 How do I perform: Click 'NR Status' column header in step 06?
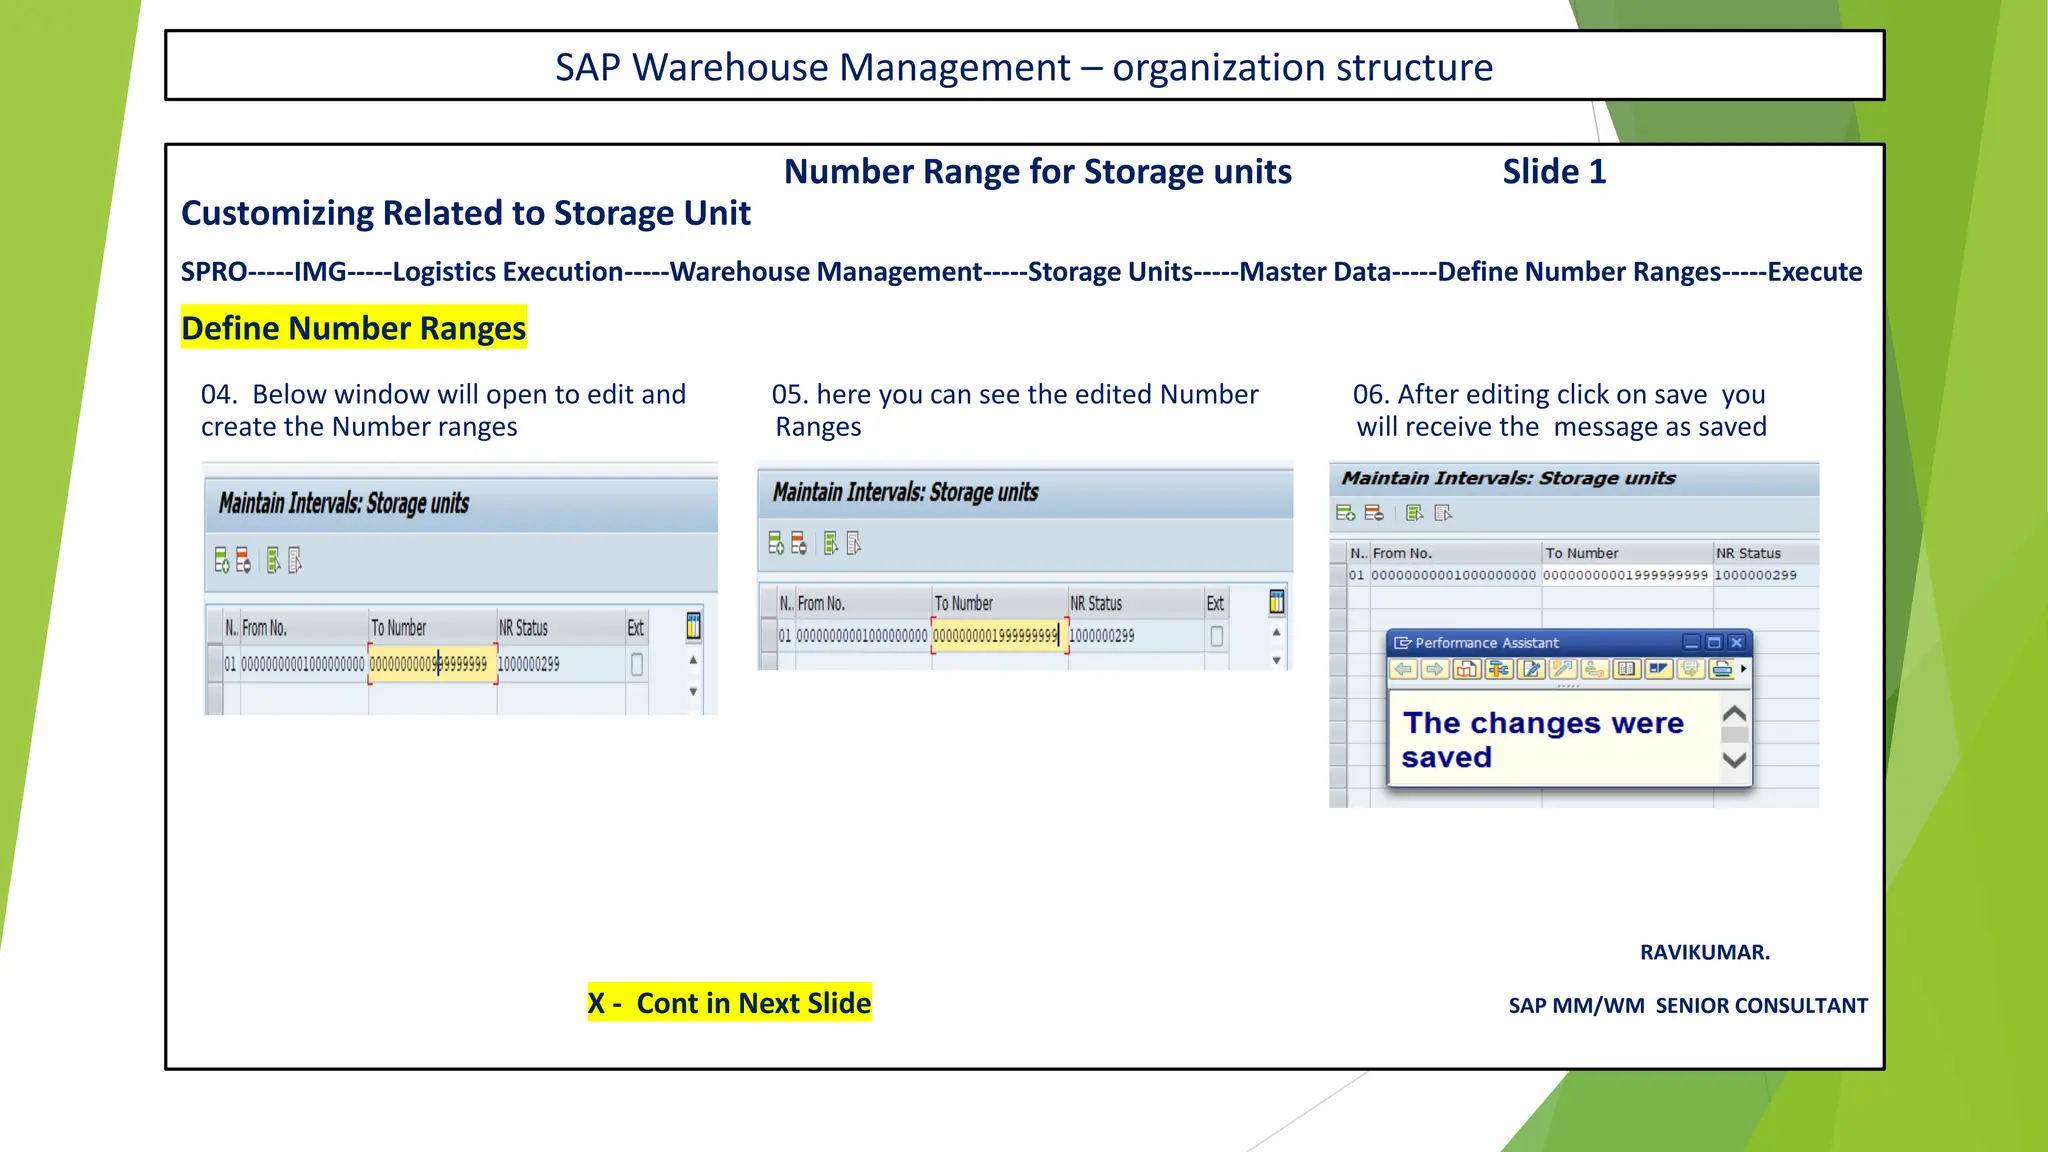click(x=1766, y=553)
